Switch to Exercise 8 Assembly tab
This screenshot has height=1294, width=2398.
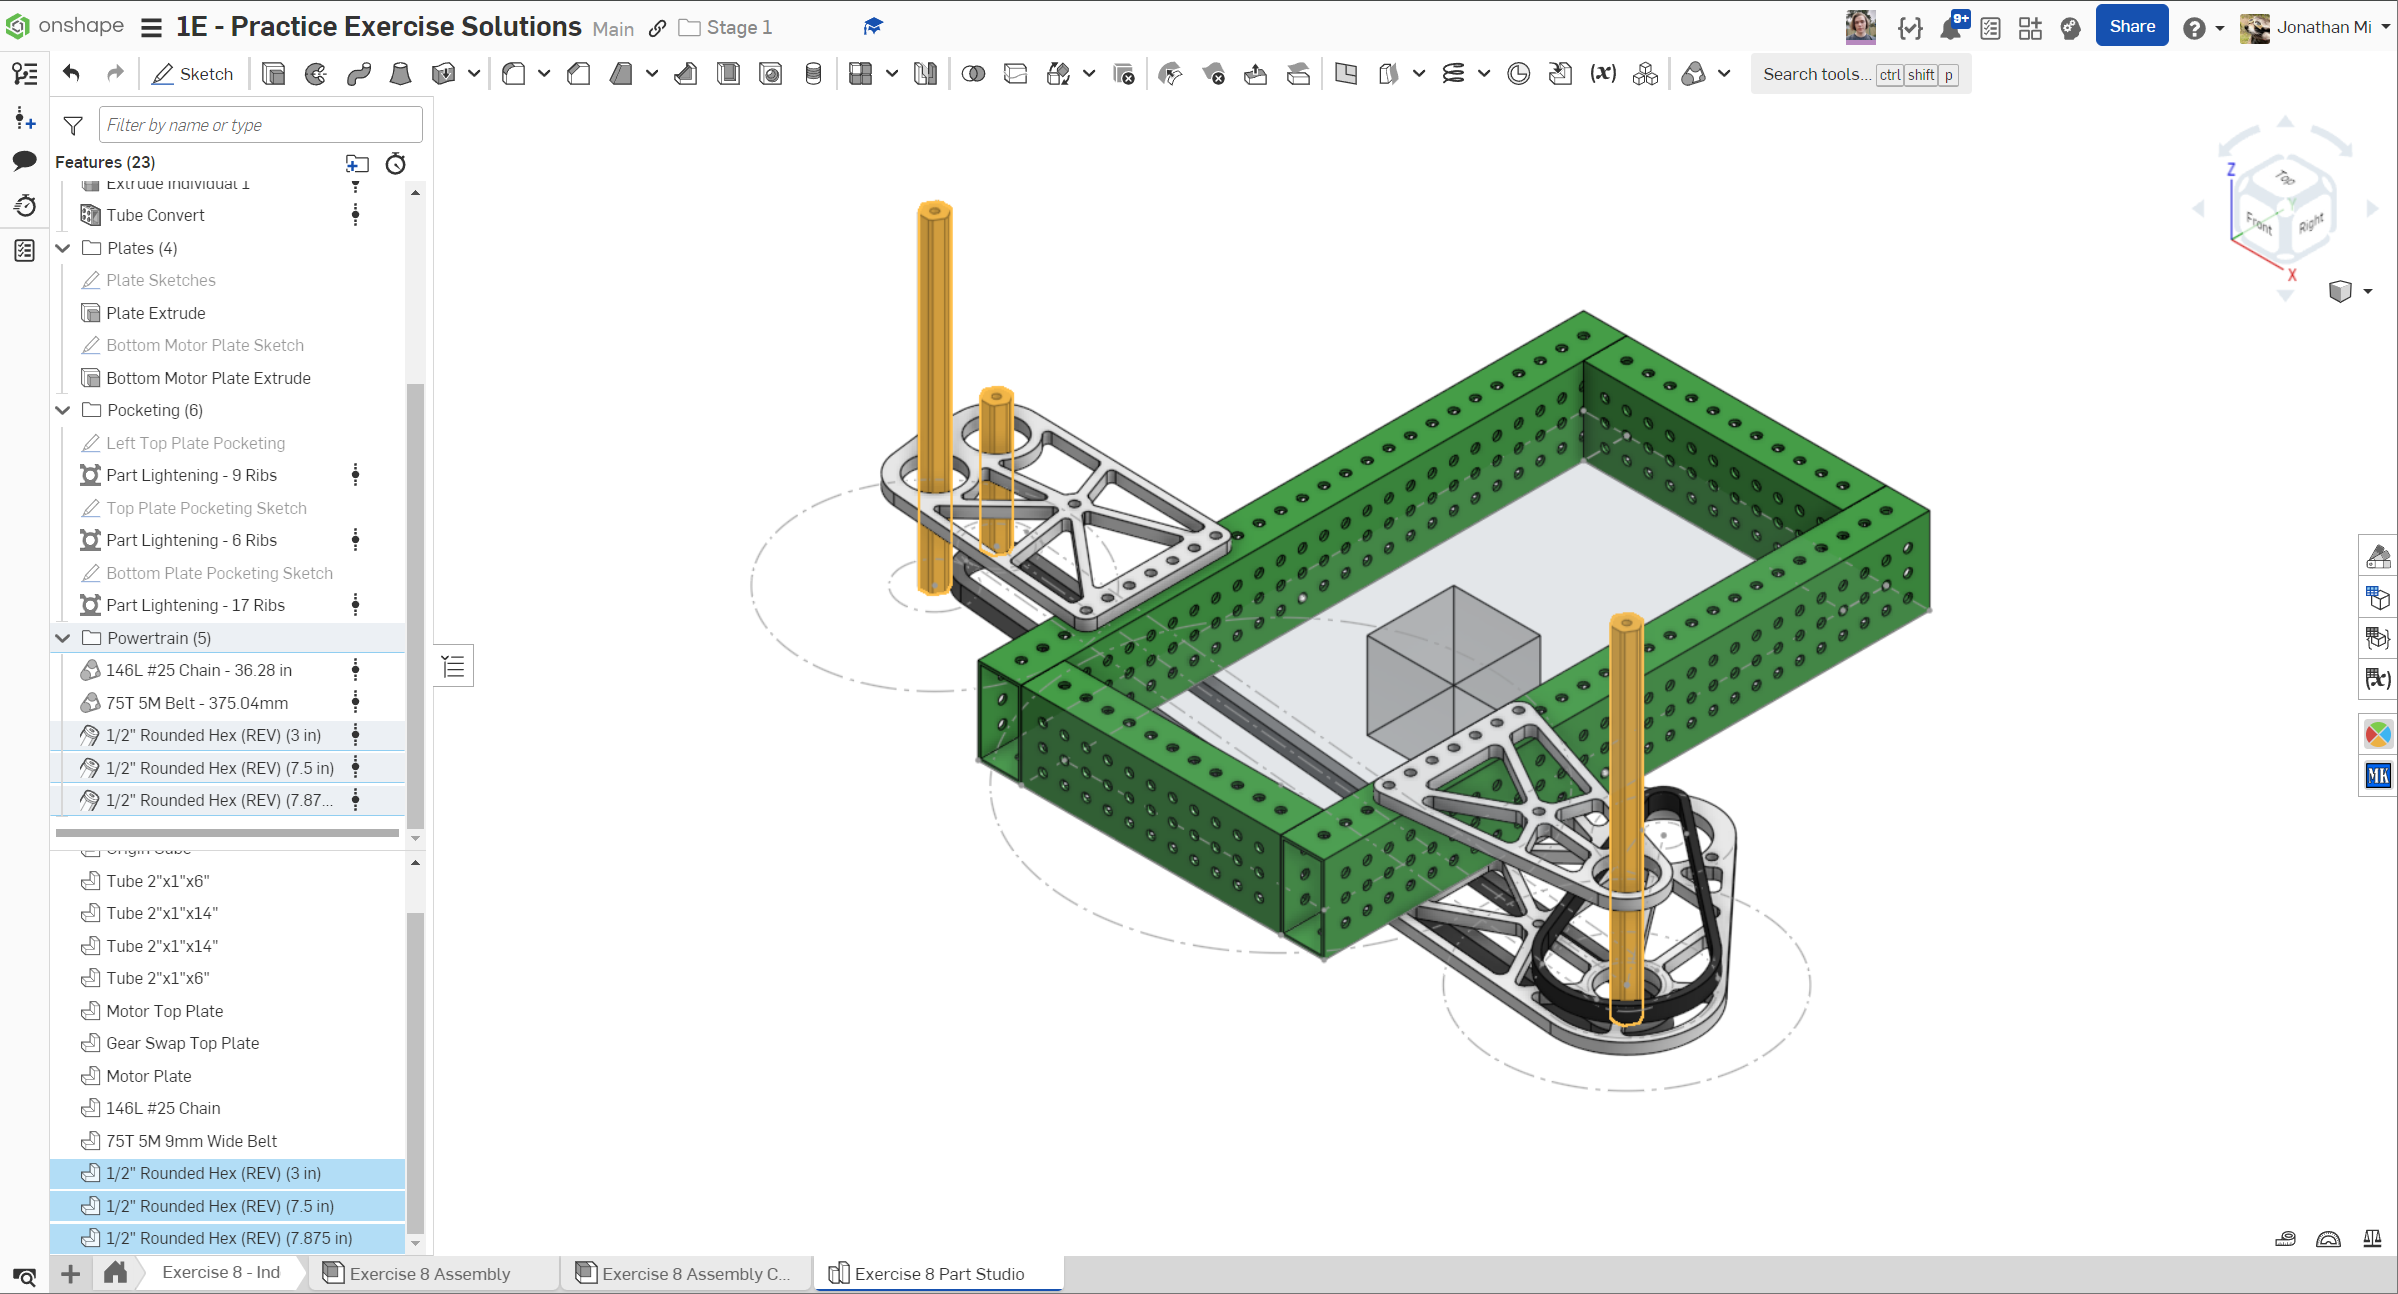pyautogui.click(x=429, y=1273)
